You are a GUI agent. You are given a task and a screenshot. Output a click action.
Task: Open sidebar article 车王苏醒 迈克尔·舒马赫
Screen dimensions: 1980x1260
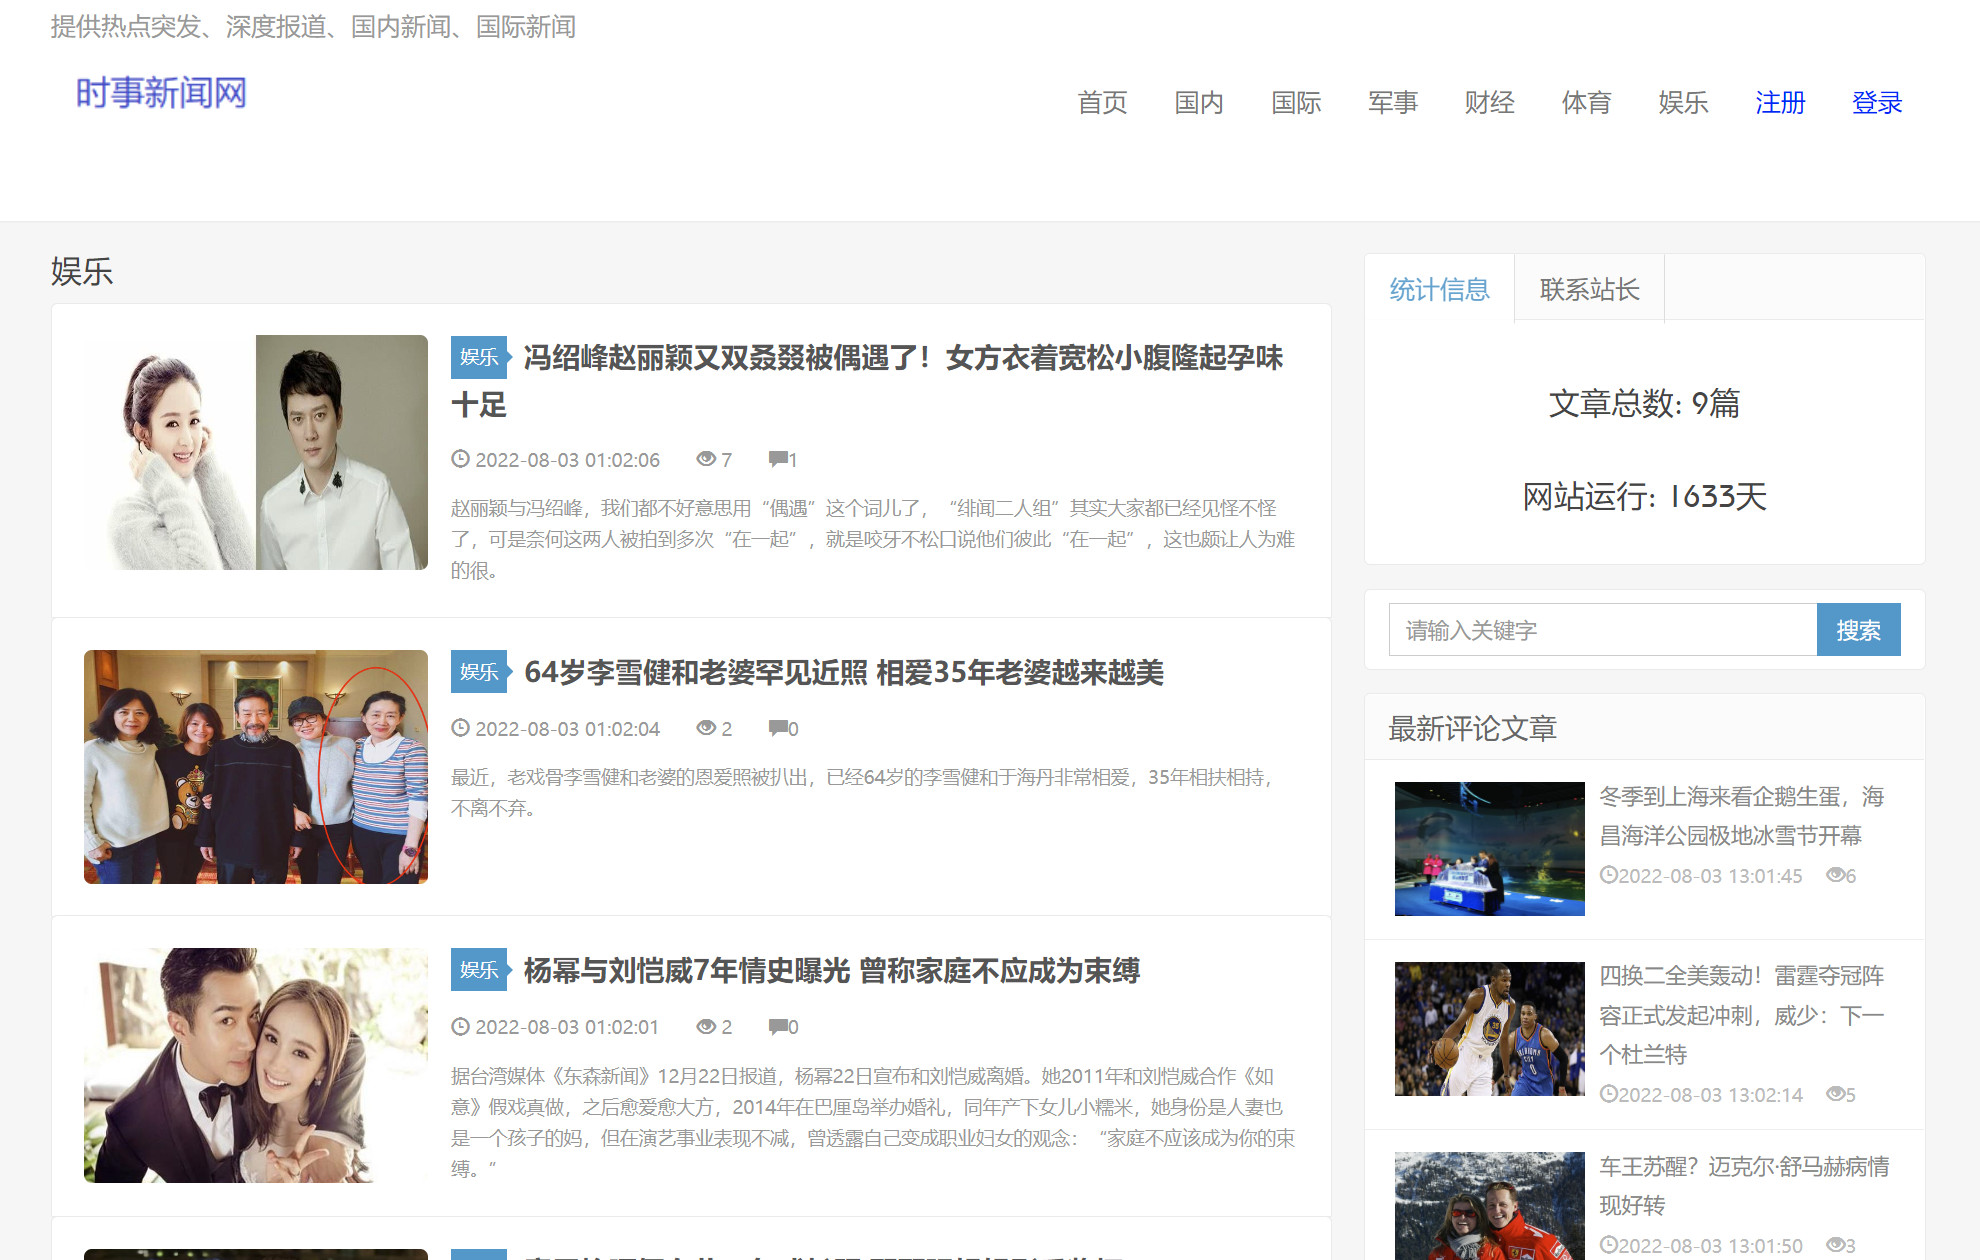click(x=1744, y=1186)
